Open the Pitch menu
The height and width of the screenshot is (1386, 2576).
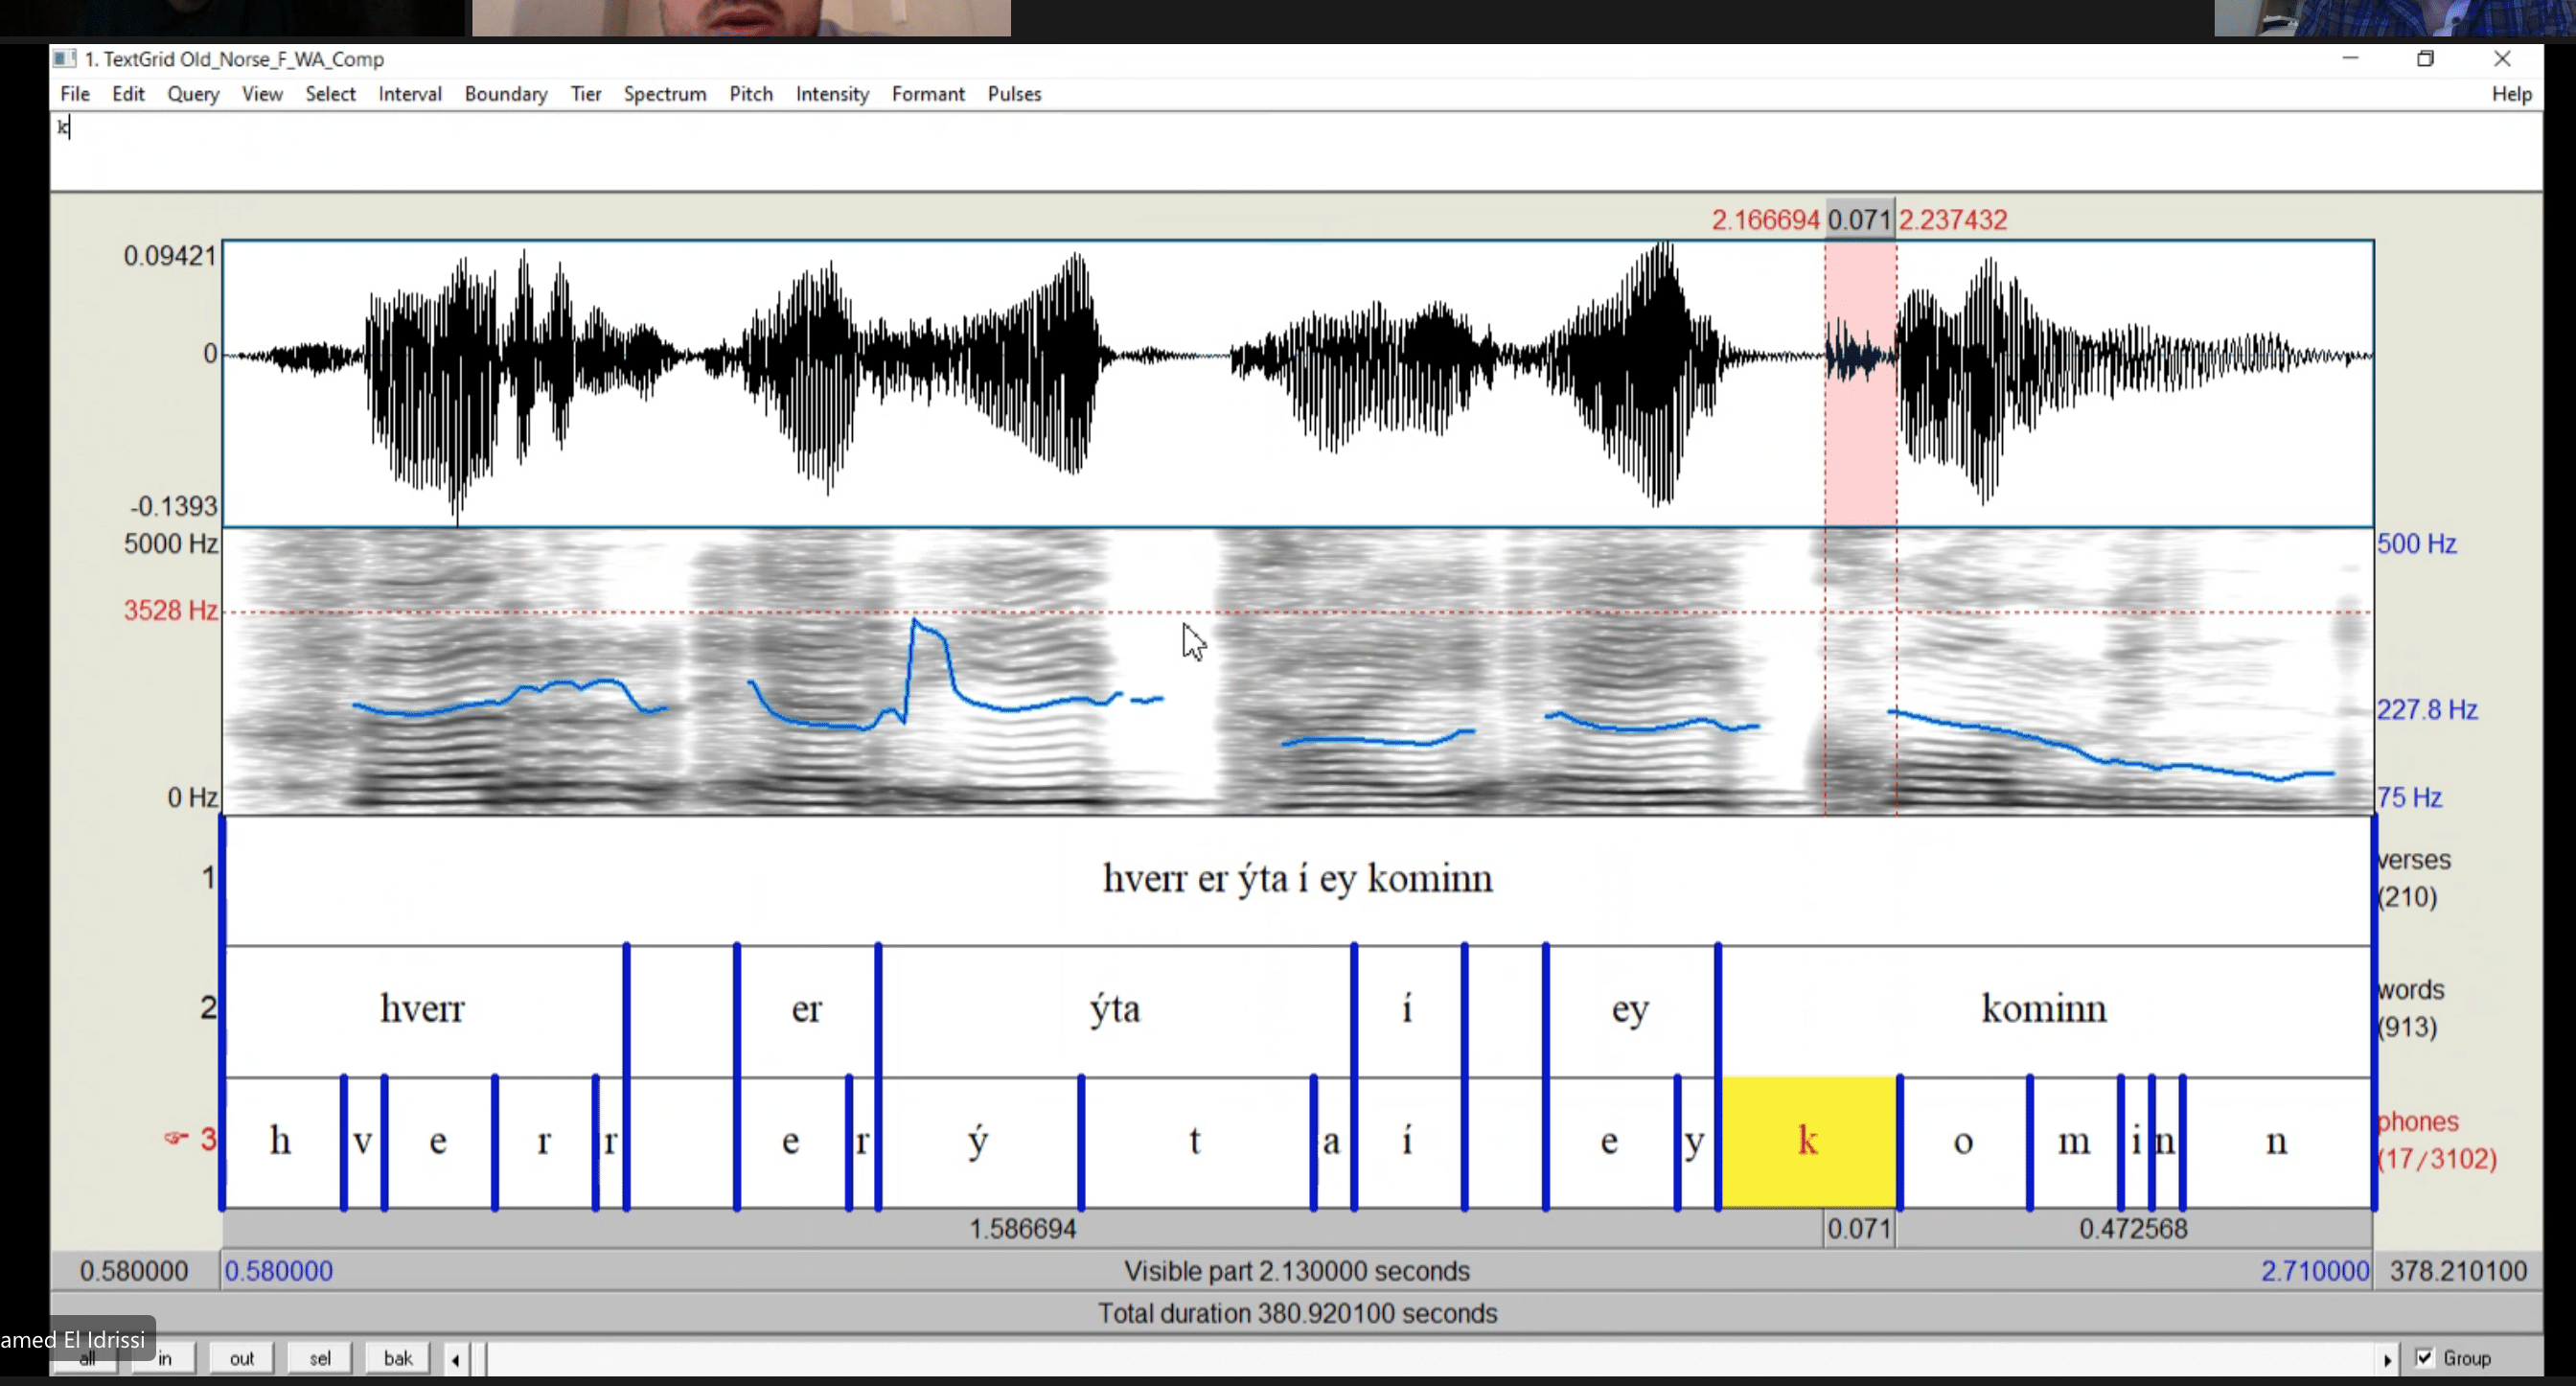point(751,94)
